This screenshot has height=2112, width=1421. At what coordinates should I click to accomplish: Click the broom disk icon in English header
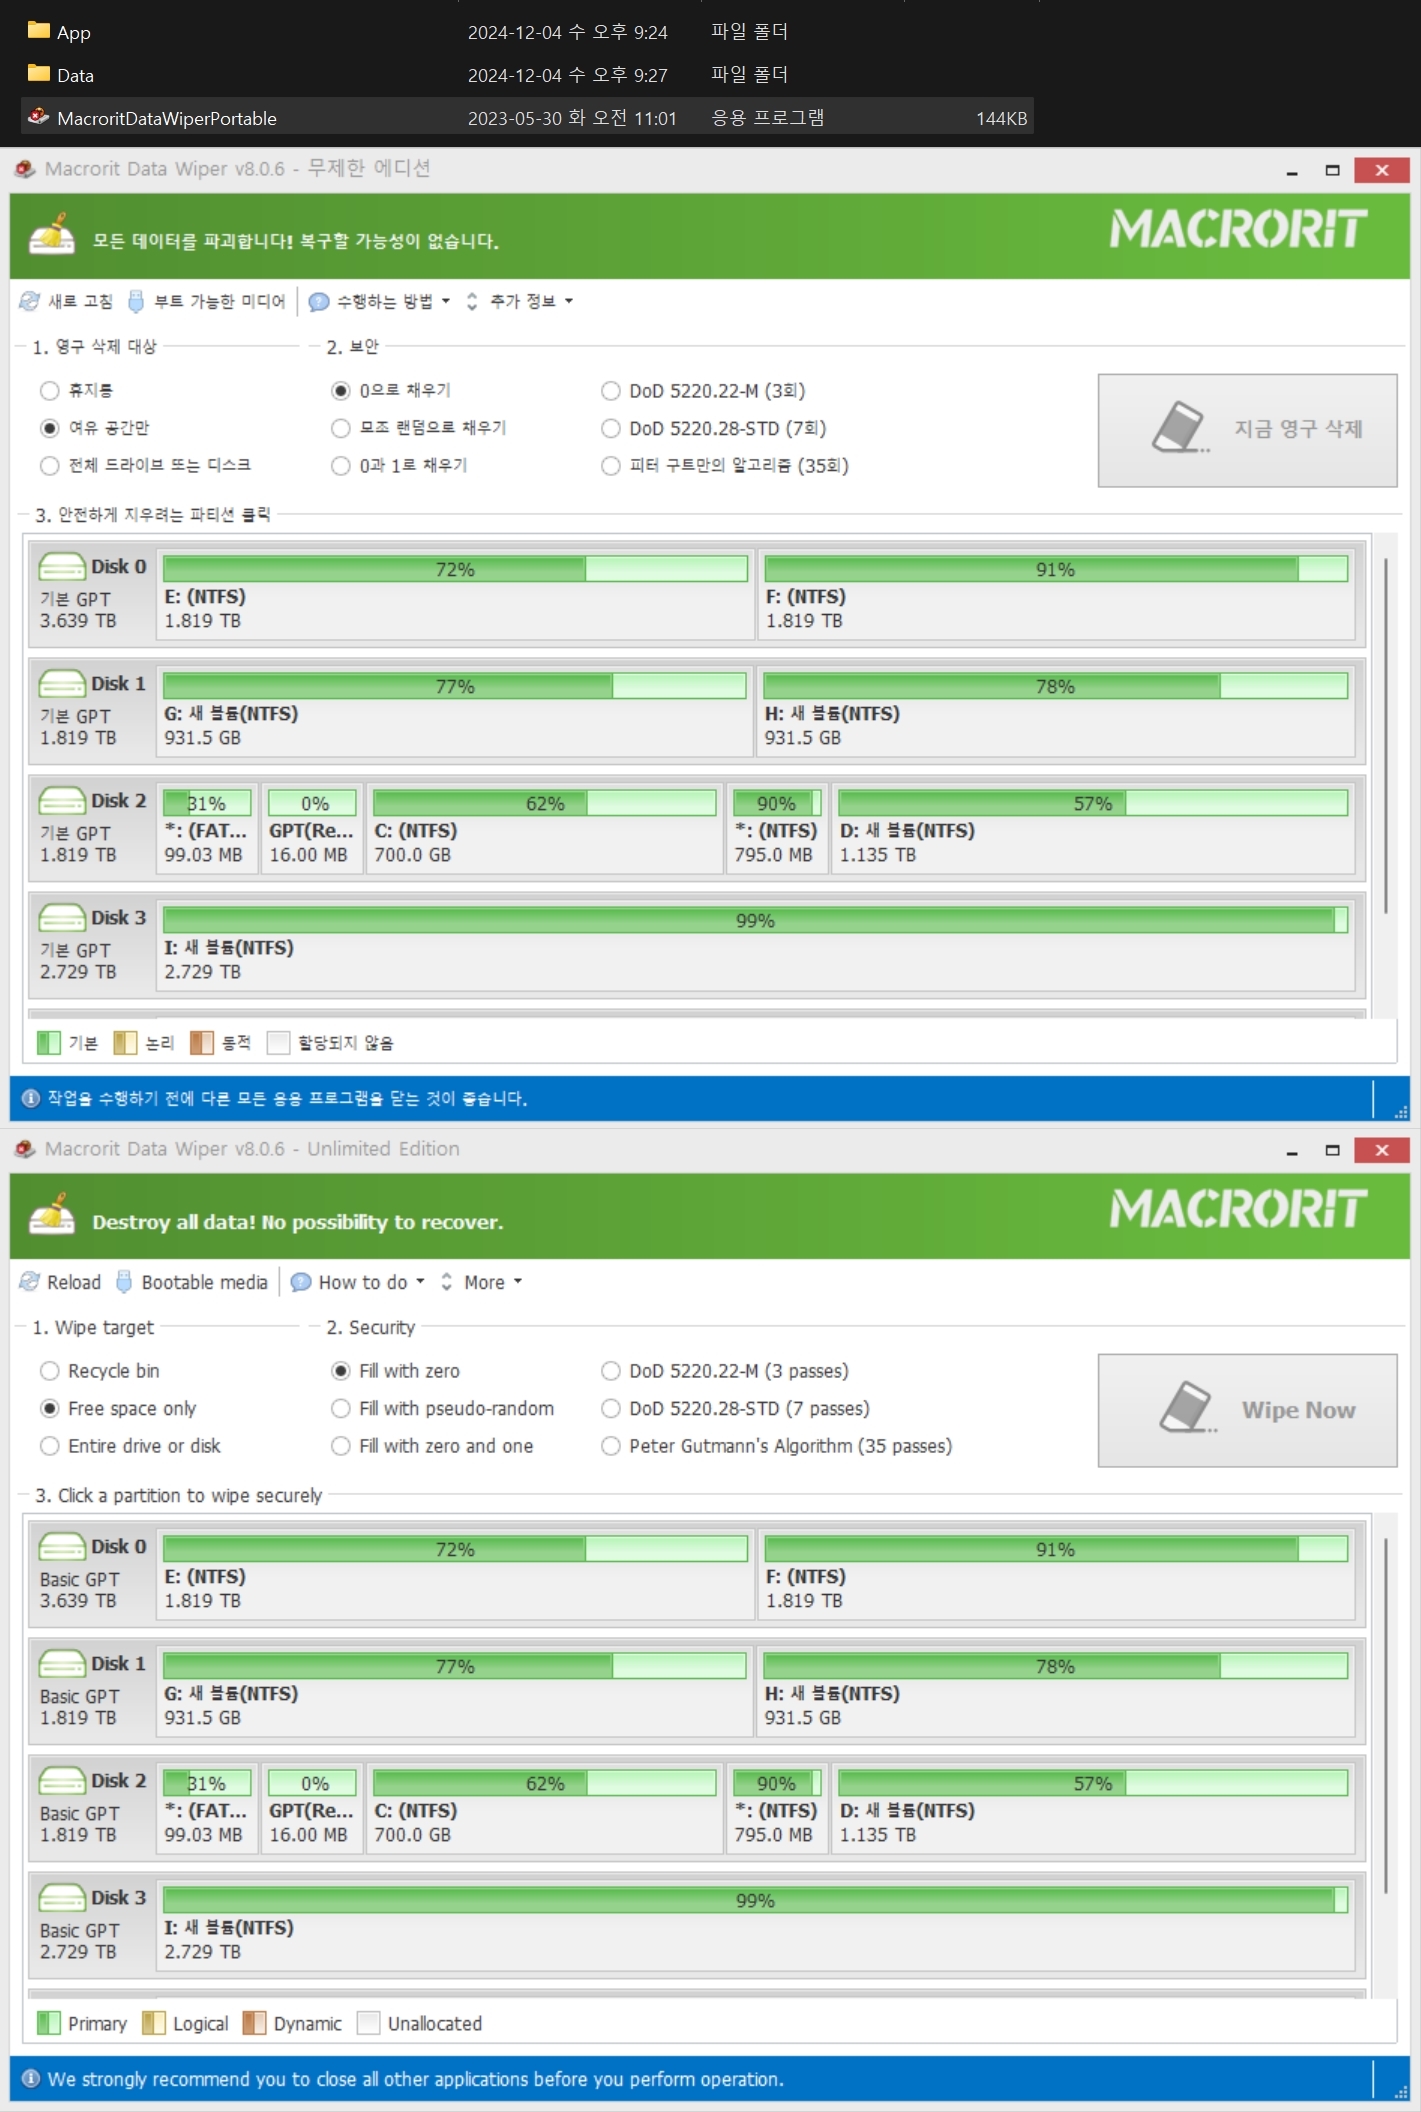[x=52, y=1213]
